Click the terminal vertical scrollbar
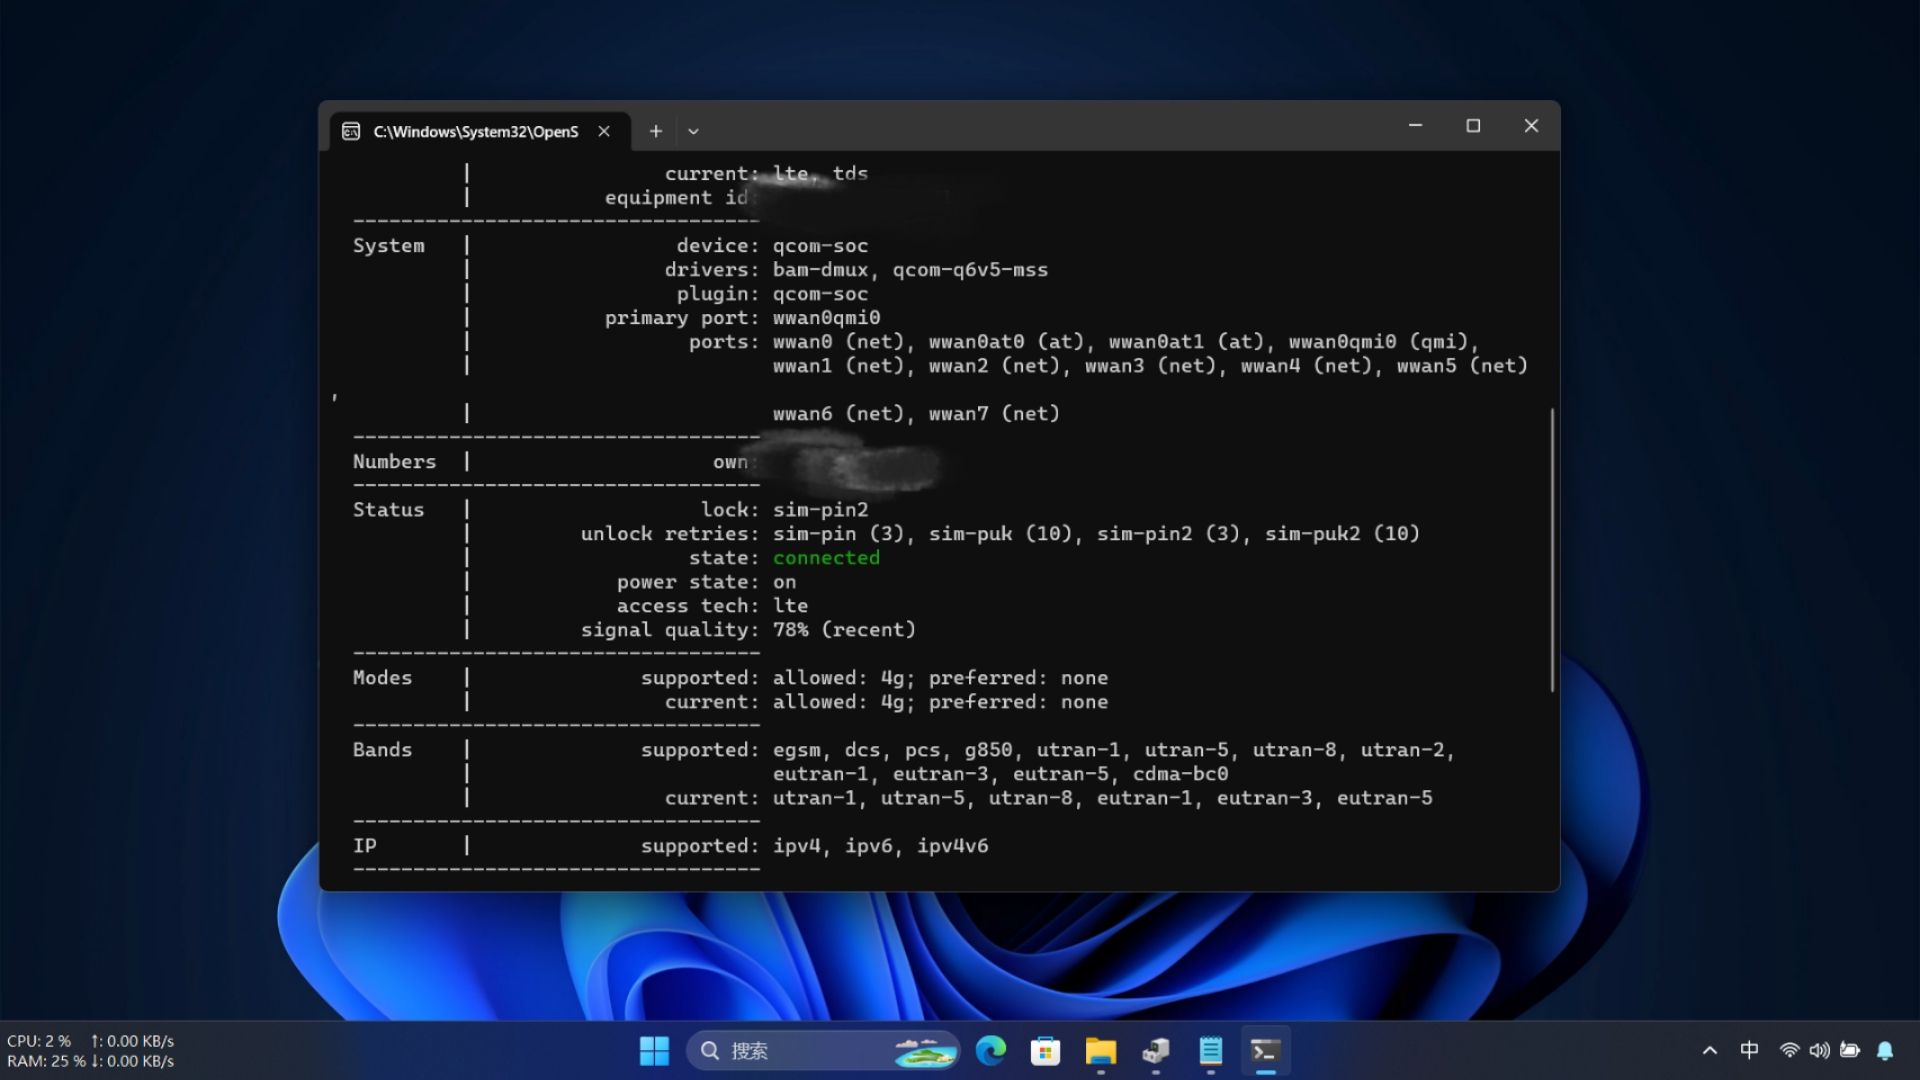This screenshot has height=1080, width=1920. click(1552, 550)
